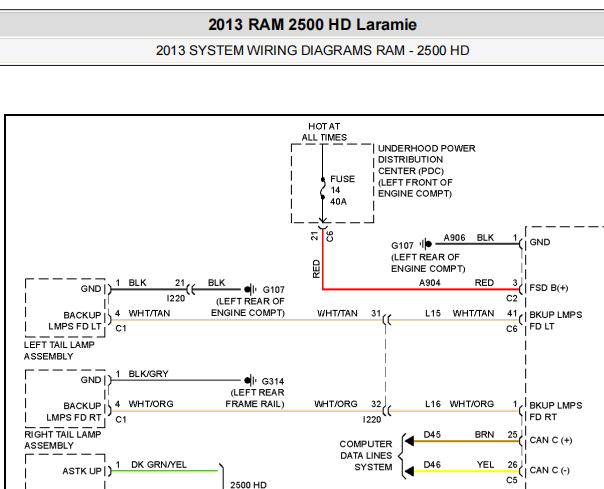Viewport: 604px width, 489px height.
Task: Click 'BACKUP LMPS FD RT' in right tail lamp box
Action: 74,412
